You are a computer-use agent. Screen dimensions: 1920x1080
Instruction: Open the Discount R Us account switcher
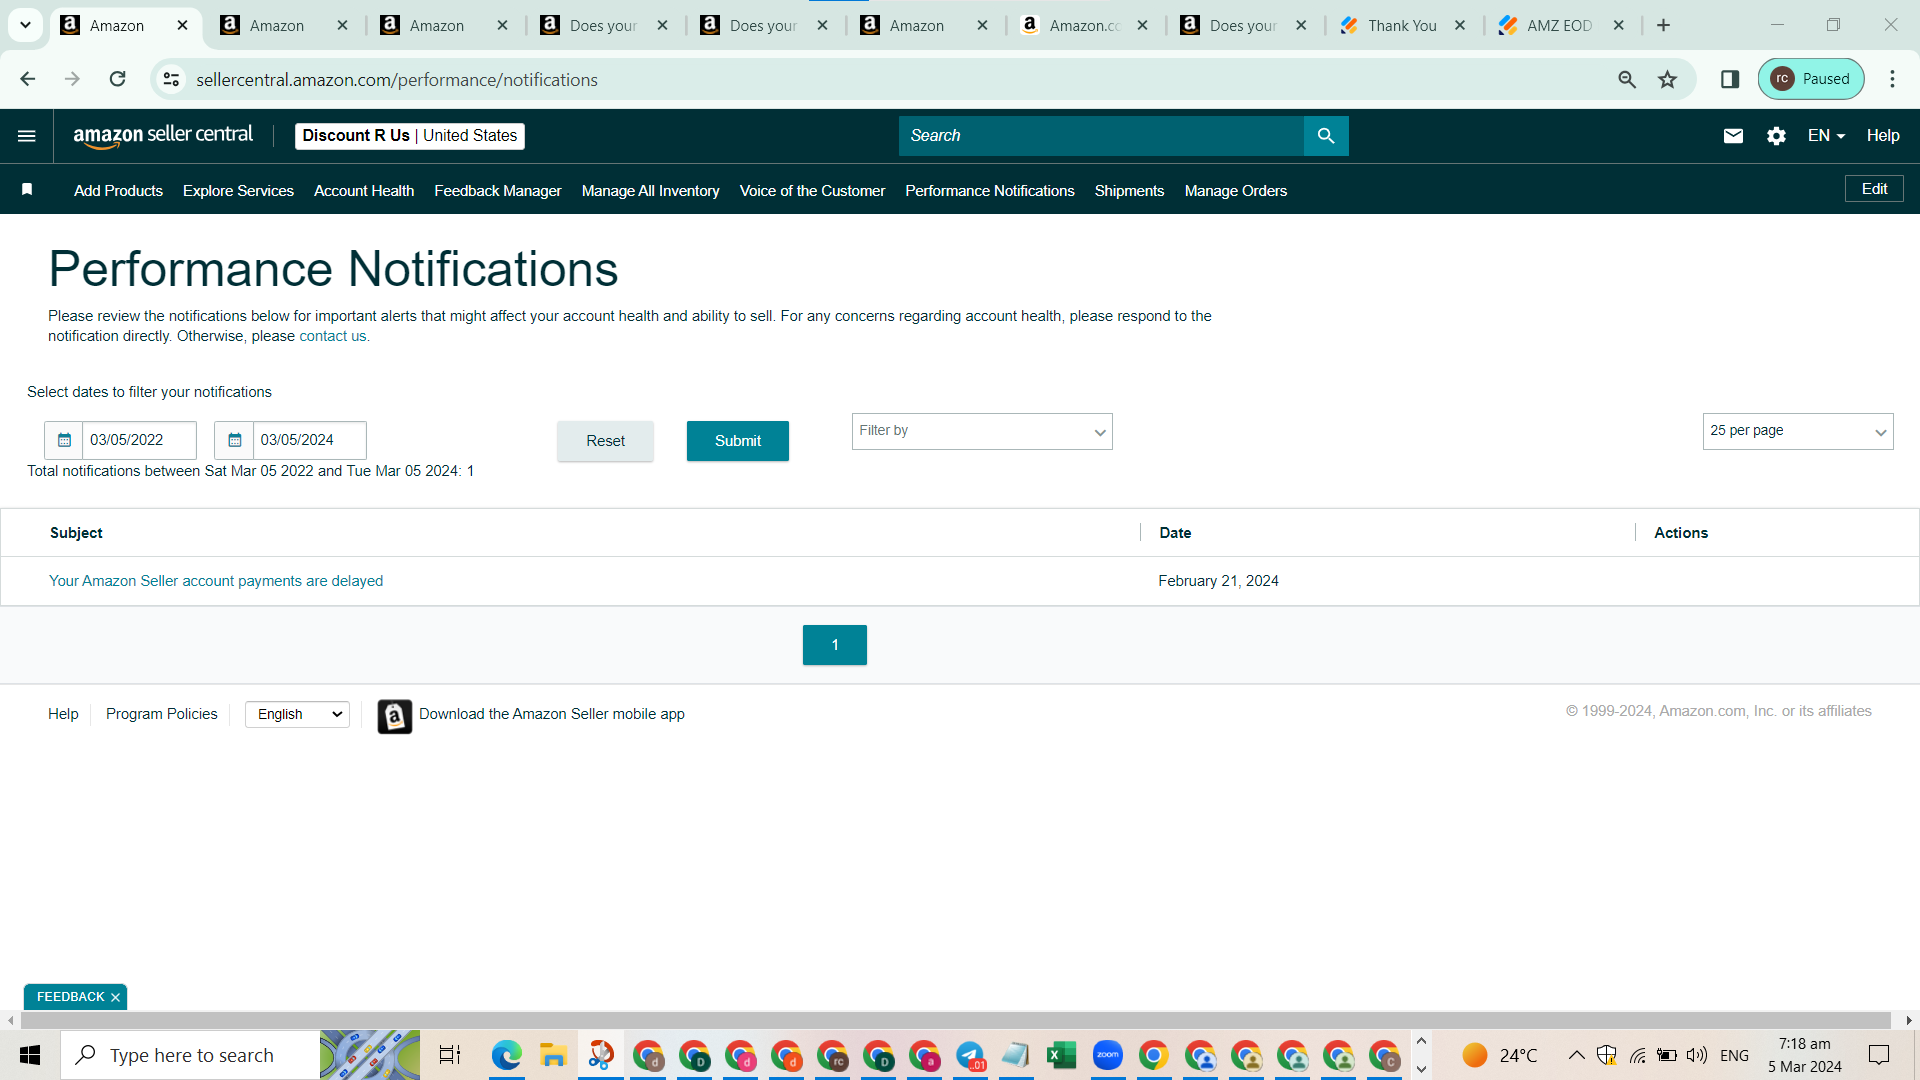[410, 136]
